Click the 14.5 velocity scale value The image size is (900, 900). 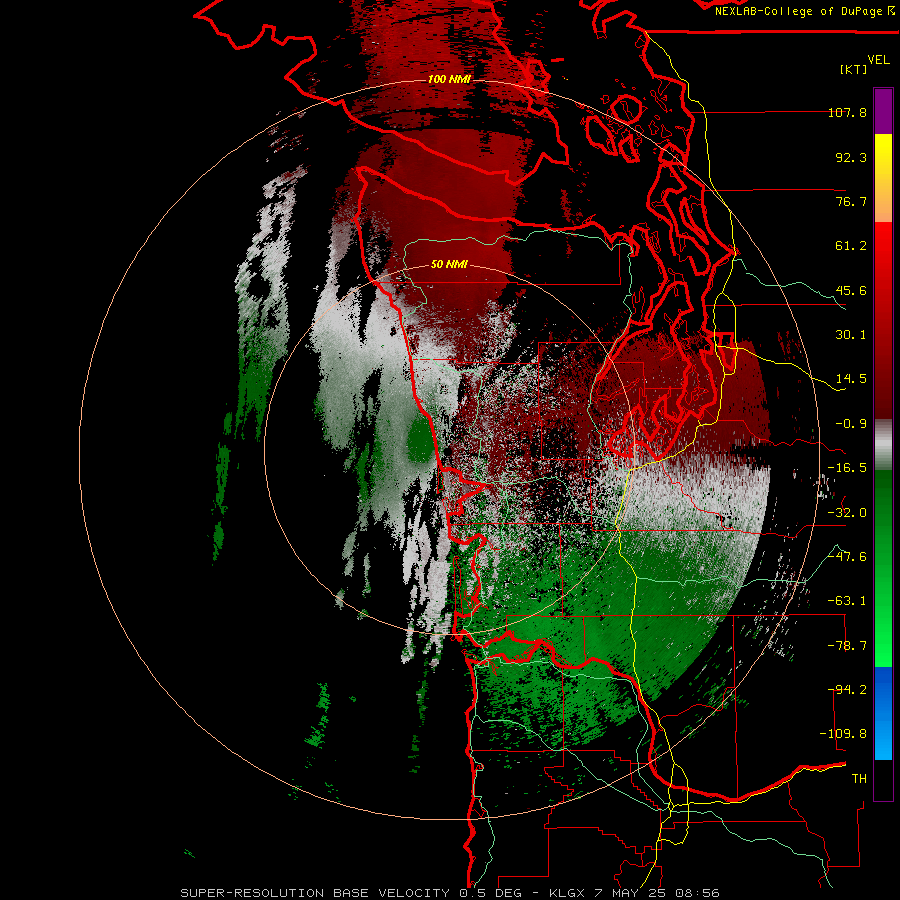click(851, 379)
